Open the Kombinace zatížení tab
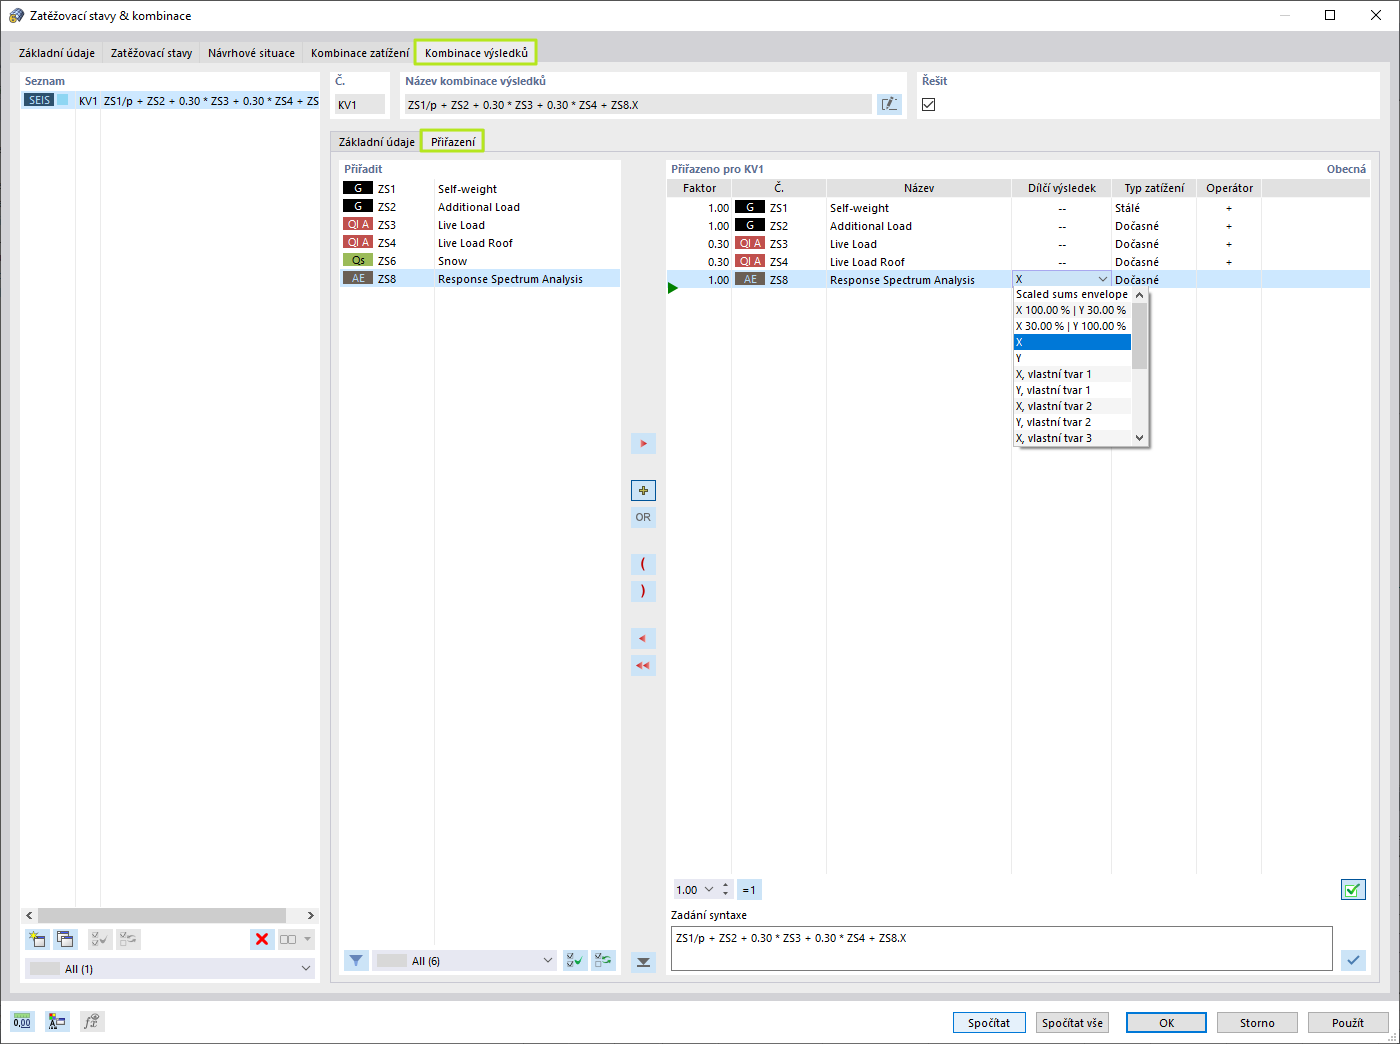 pos(360,53)
